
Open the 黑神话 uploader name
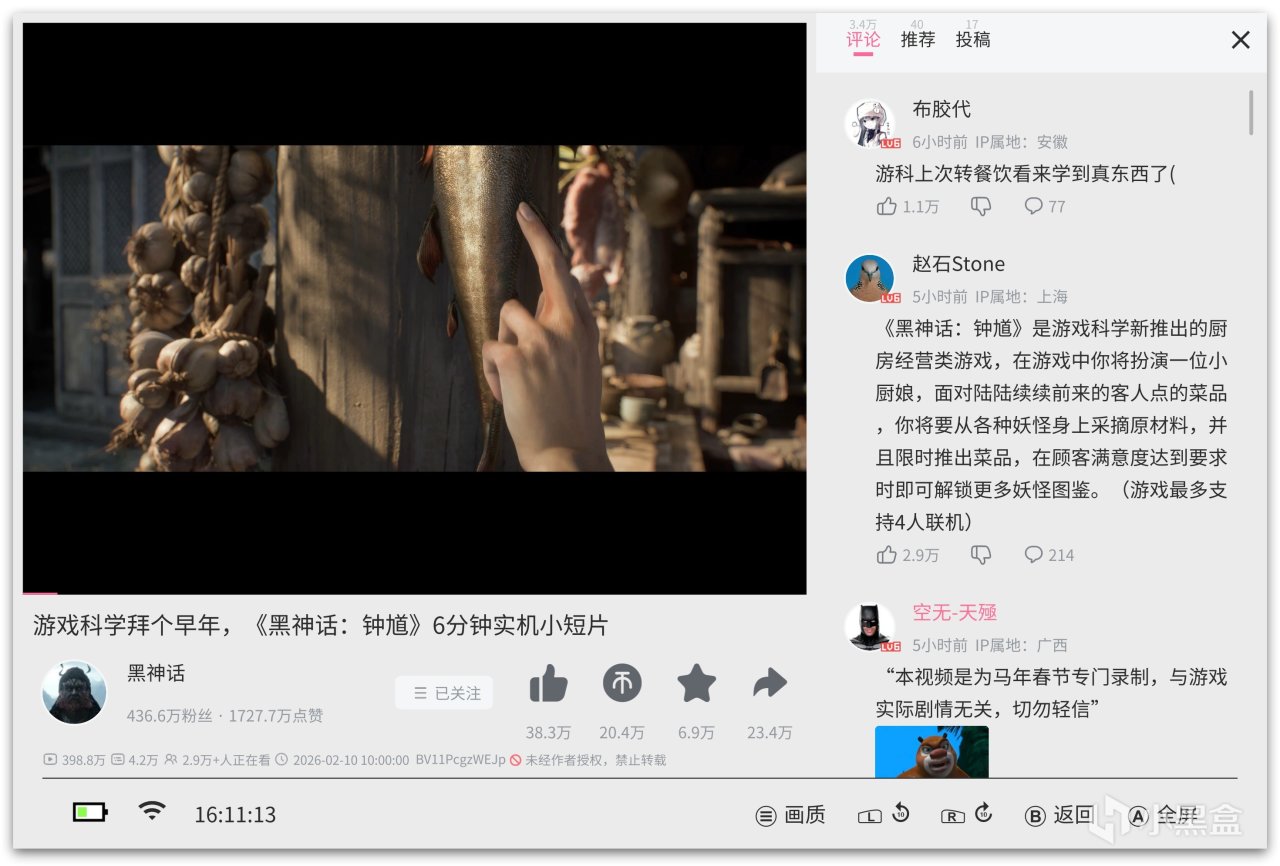point(156,673)
